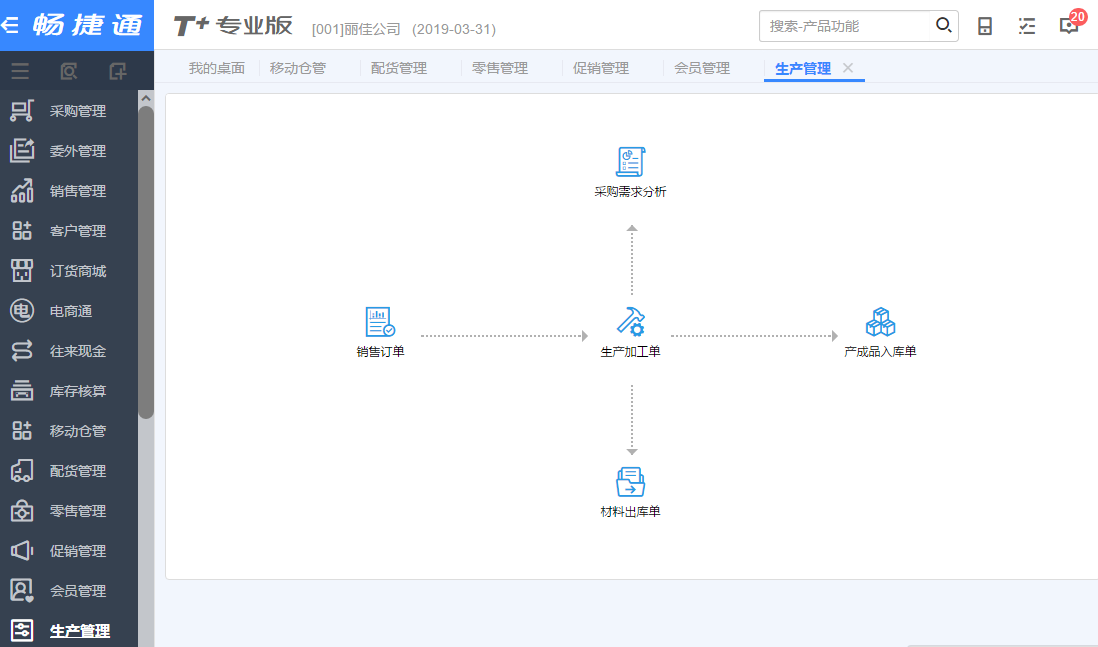Viewport: 1098px width, 647px height.
Task: Open 采购管理 menu label
Action: coord(78,111)
